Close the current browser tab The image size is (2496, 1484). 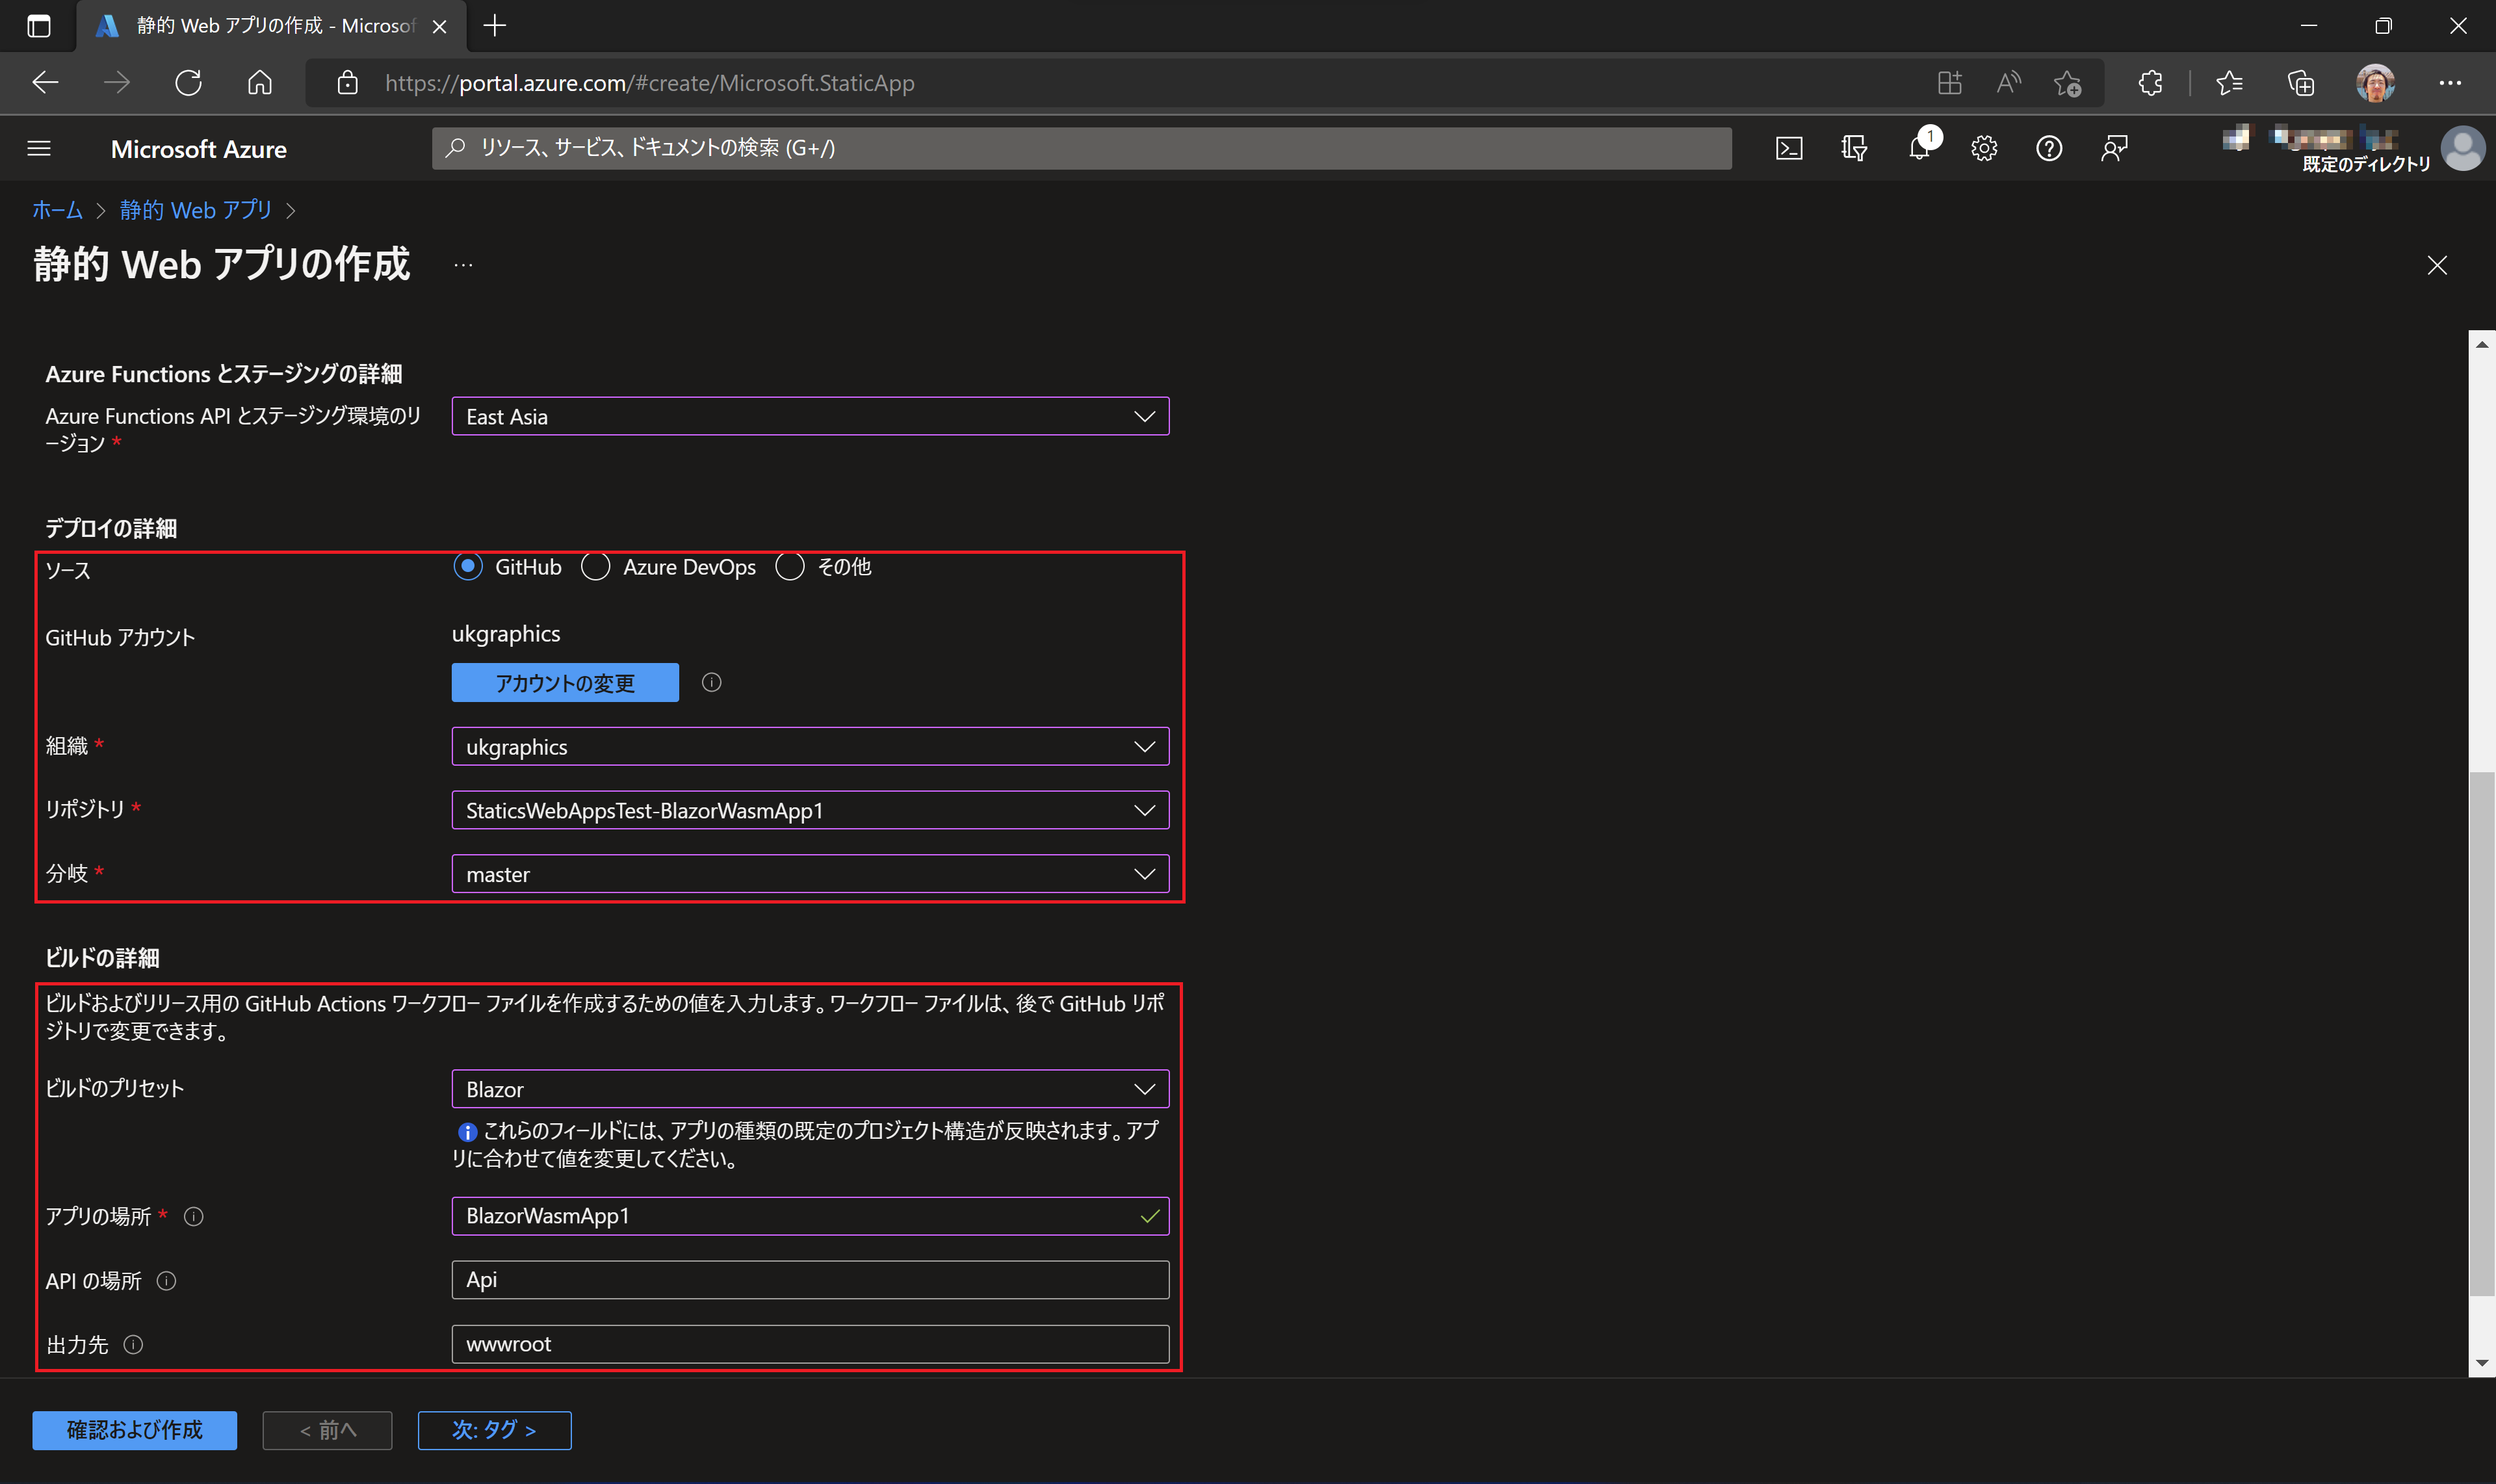439,26
